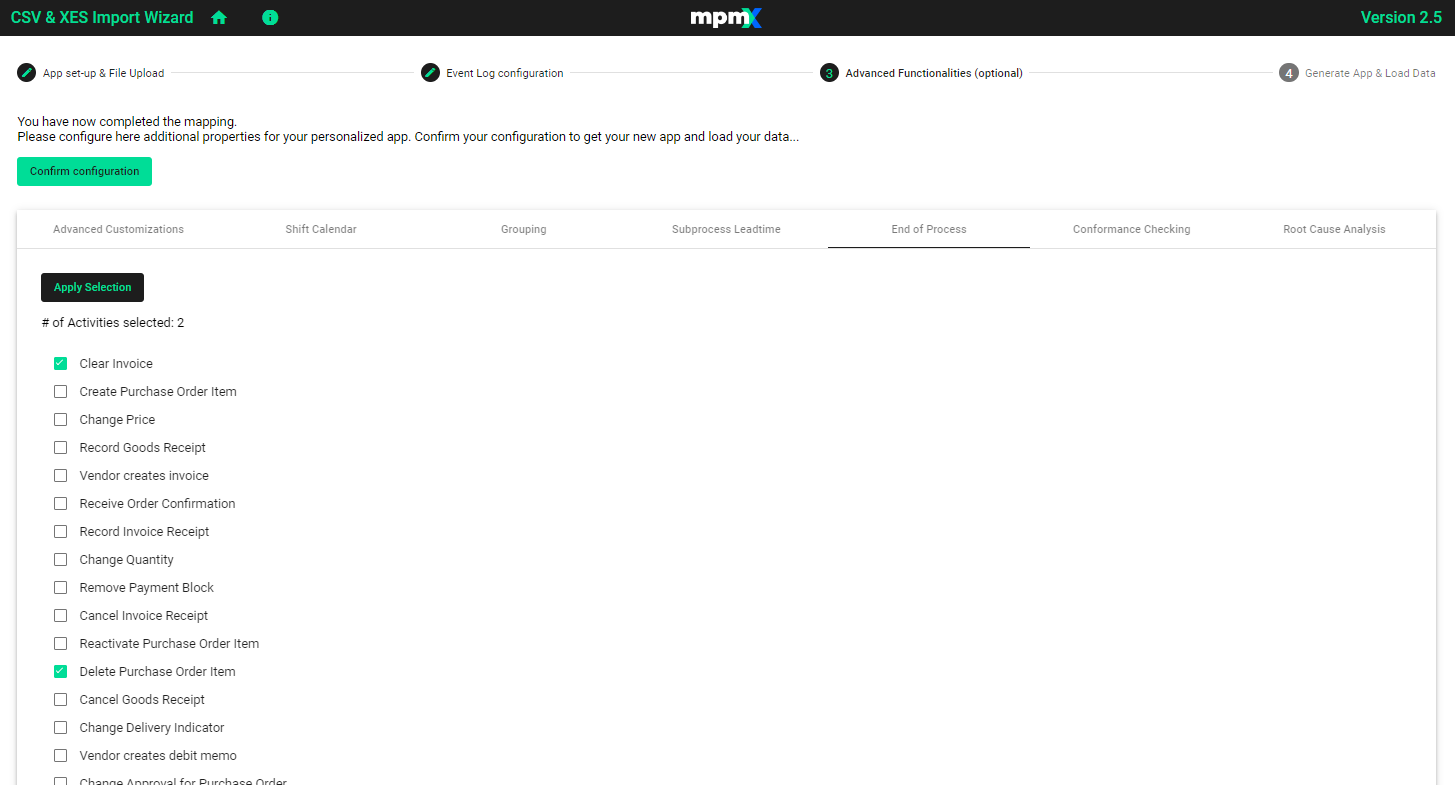
Task: Open the Grouping tab
Action: (524, 229)
